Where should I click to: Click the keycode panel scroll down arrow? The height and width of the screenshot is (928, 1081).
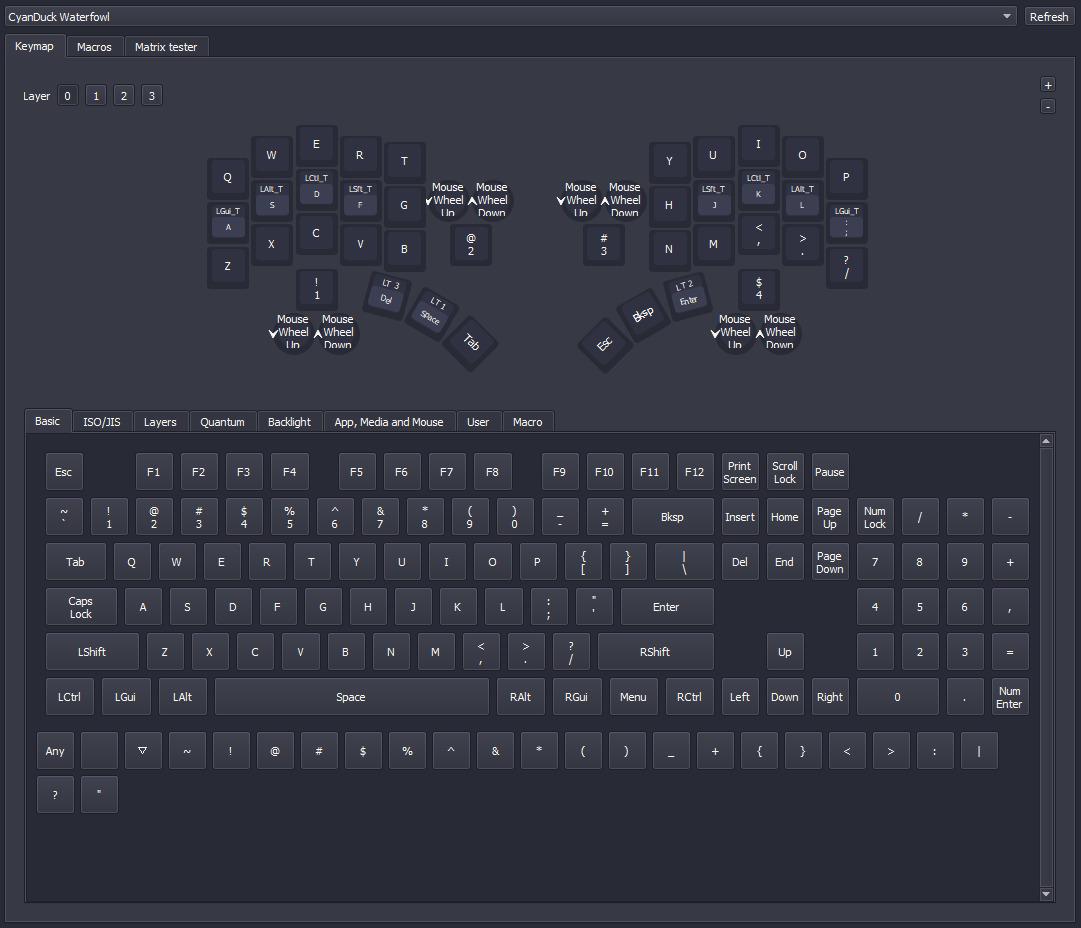point(1046,894)
